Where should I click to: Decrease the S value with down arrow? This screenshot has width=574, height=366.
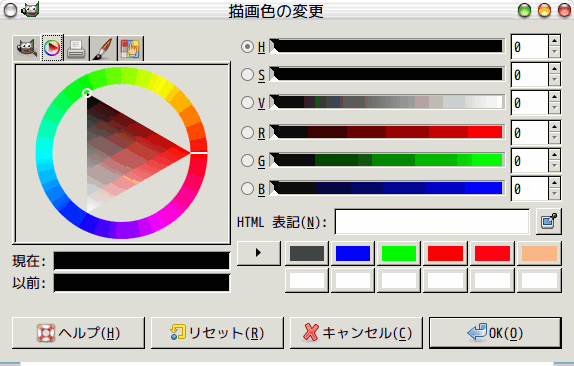(x=554, y=80)
